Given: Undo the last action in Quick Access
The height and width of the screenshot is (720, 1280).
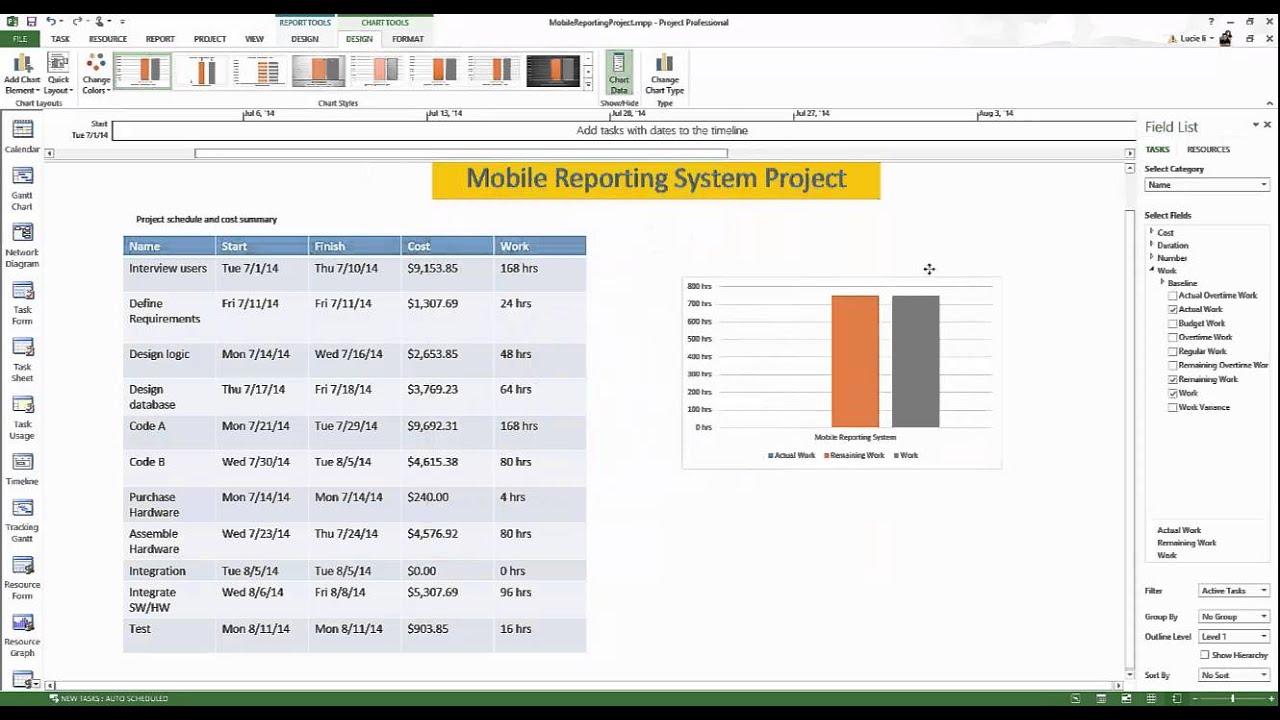Looking at the screenshot, I should click(x=51, y=21).
